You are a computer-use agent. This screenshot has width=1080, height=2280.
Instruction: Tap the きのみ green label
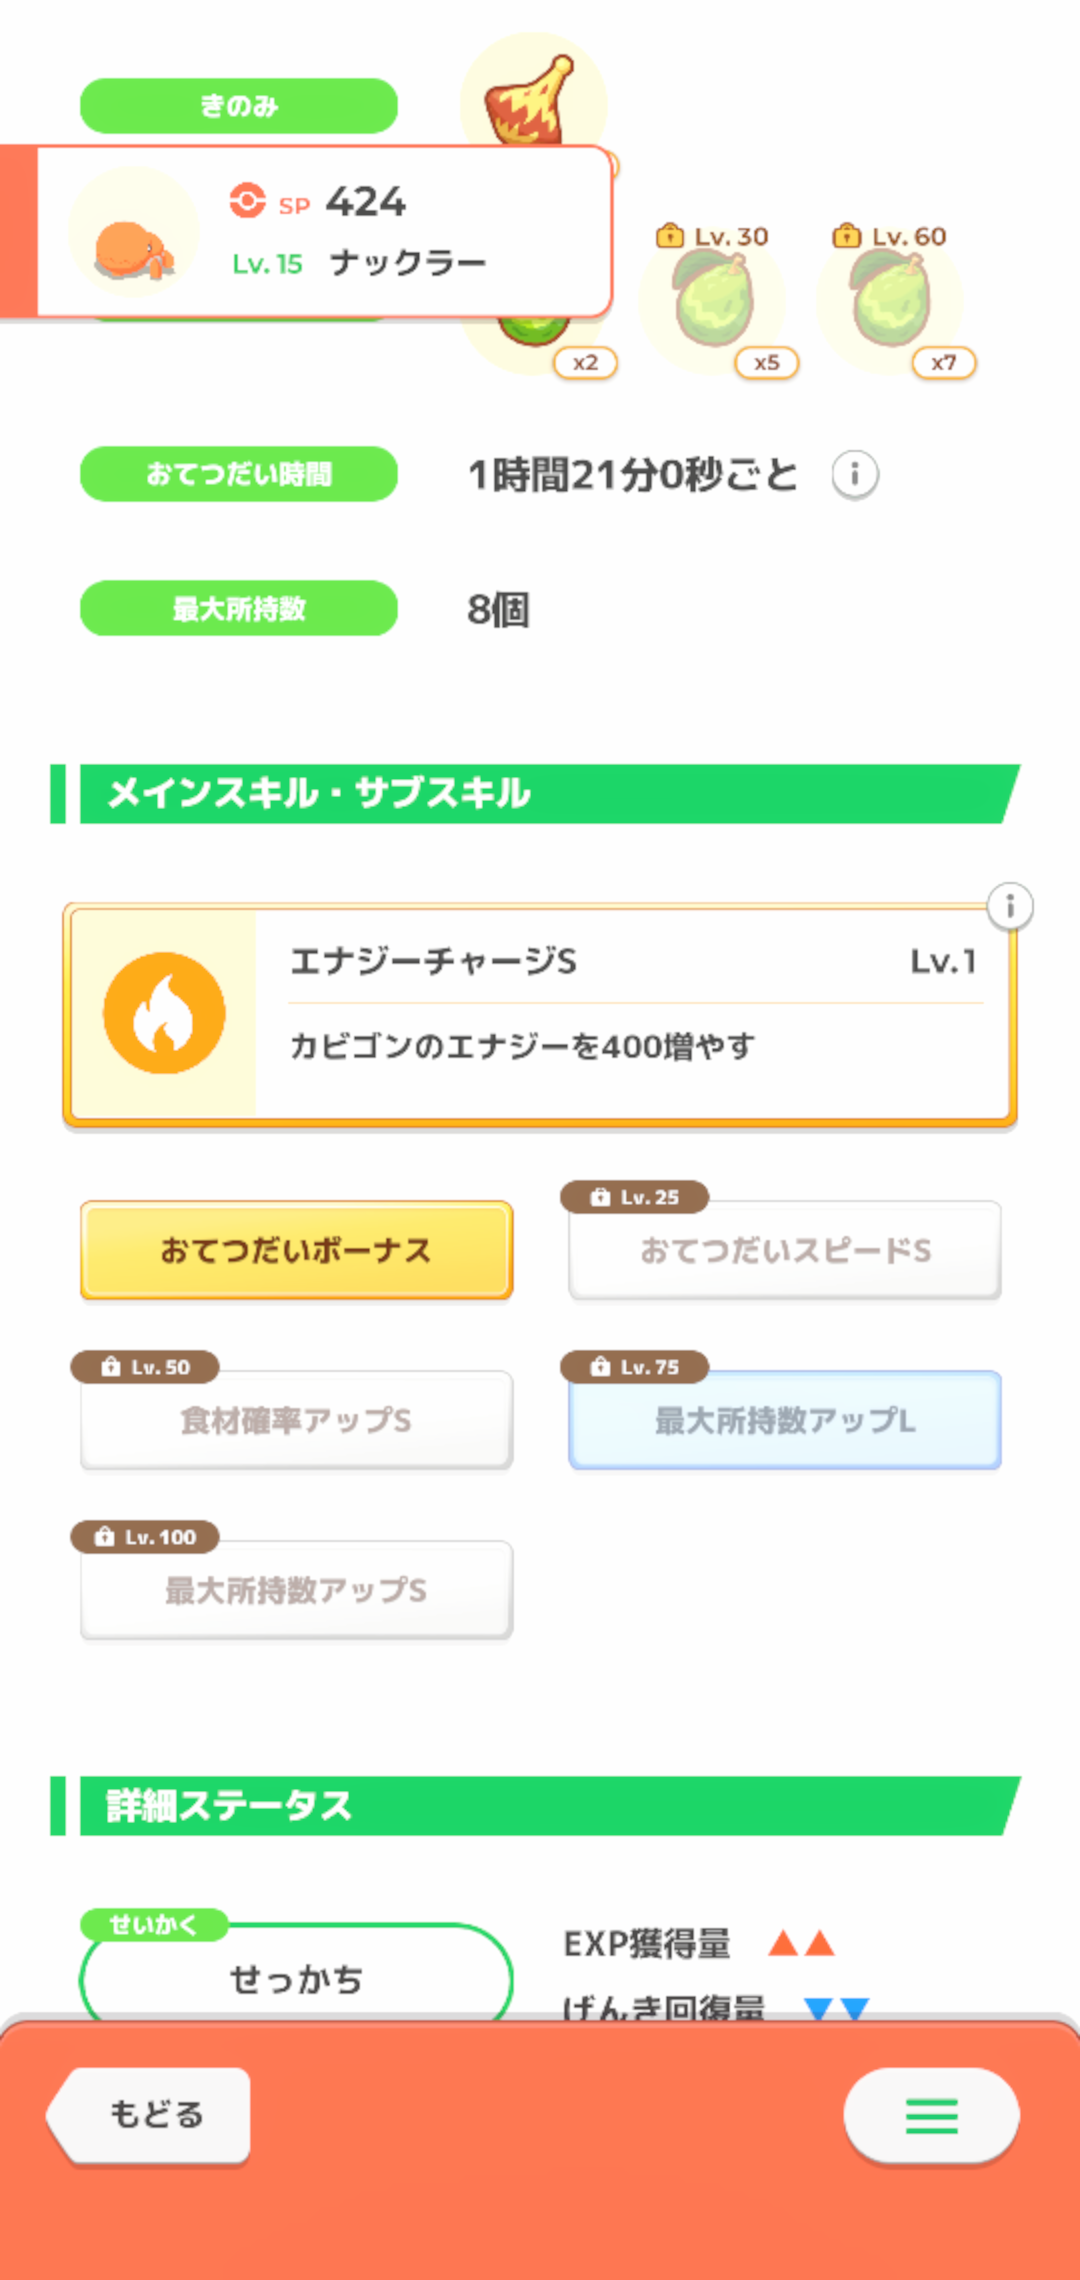(x=239, y=106)
